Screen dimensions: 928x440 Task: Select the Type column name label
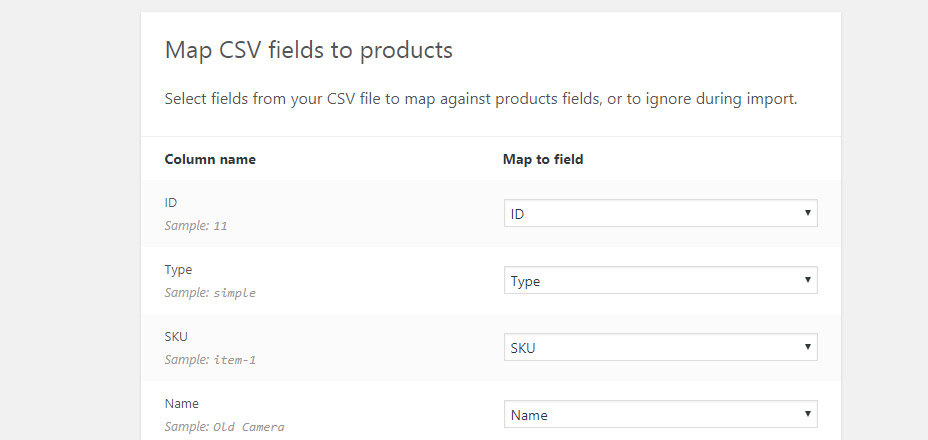click(178, 269)
